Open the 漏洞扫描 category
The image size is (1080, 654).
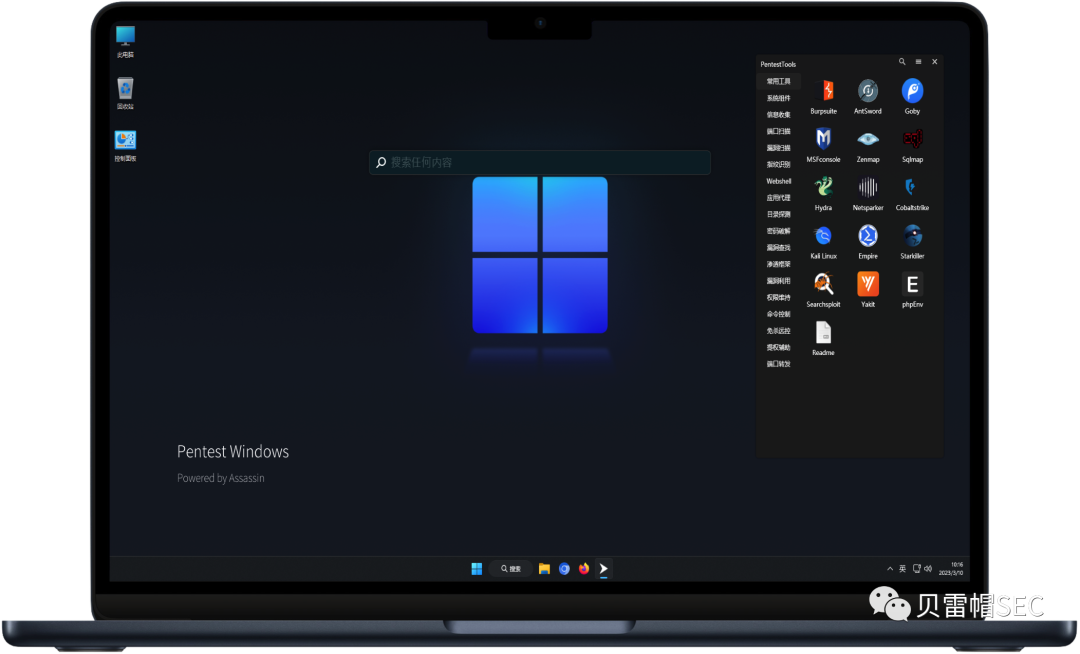778,147
